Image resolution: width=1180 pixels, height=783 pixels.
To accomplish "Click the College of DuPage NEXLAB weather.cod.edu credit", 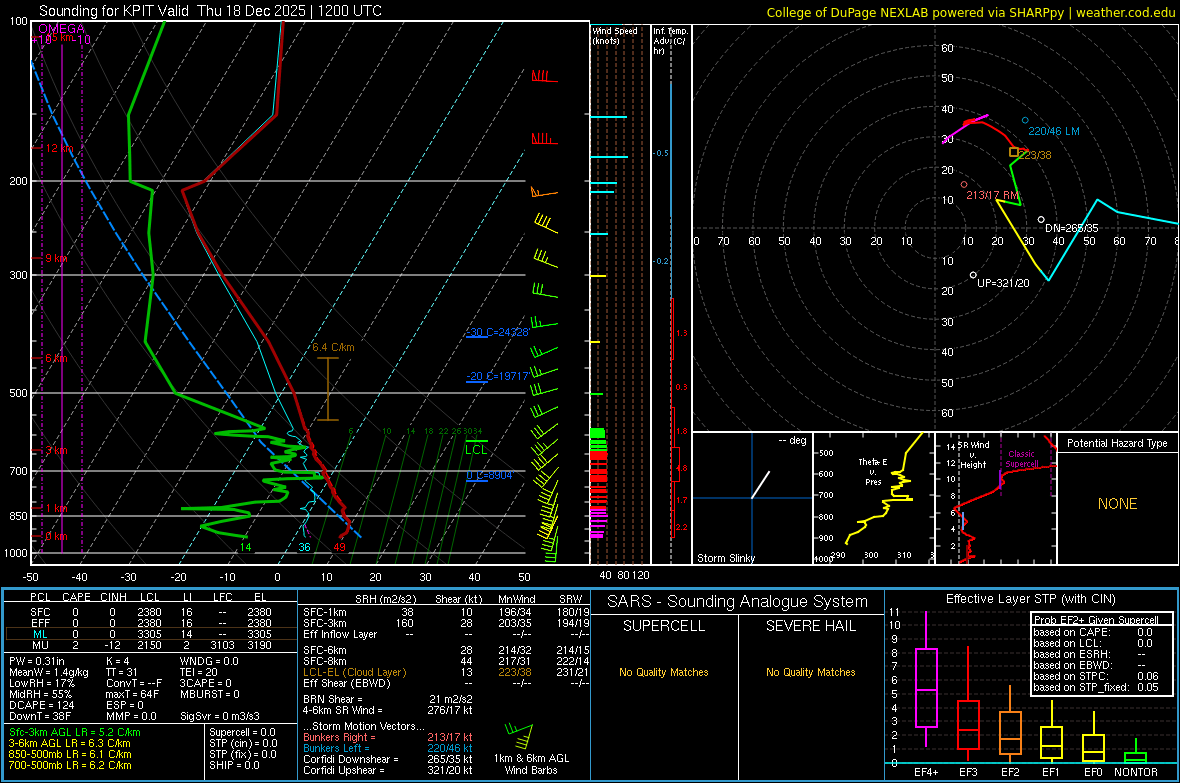I will 970,12.
